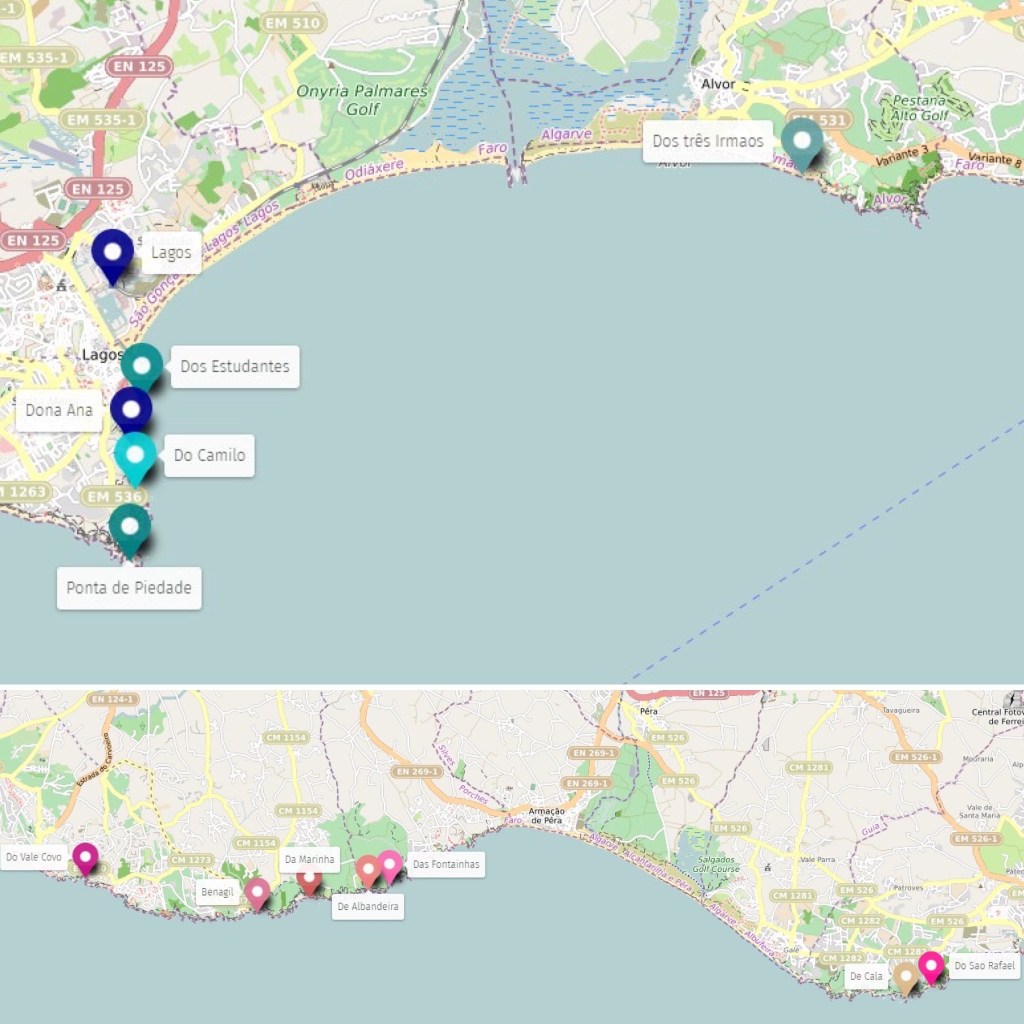Select the Do Camilo label box
Viewport: 1024px width, 1024px height.
pos(210,455)
